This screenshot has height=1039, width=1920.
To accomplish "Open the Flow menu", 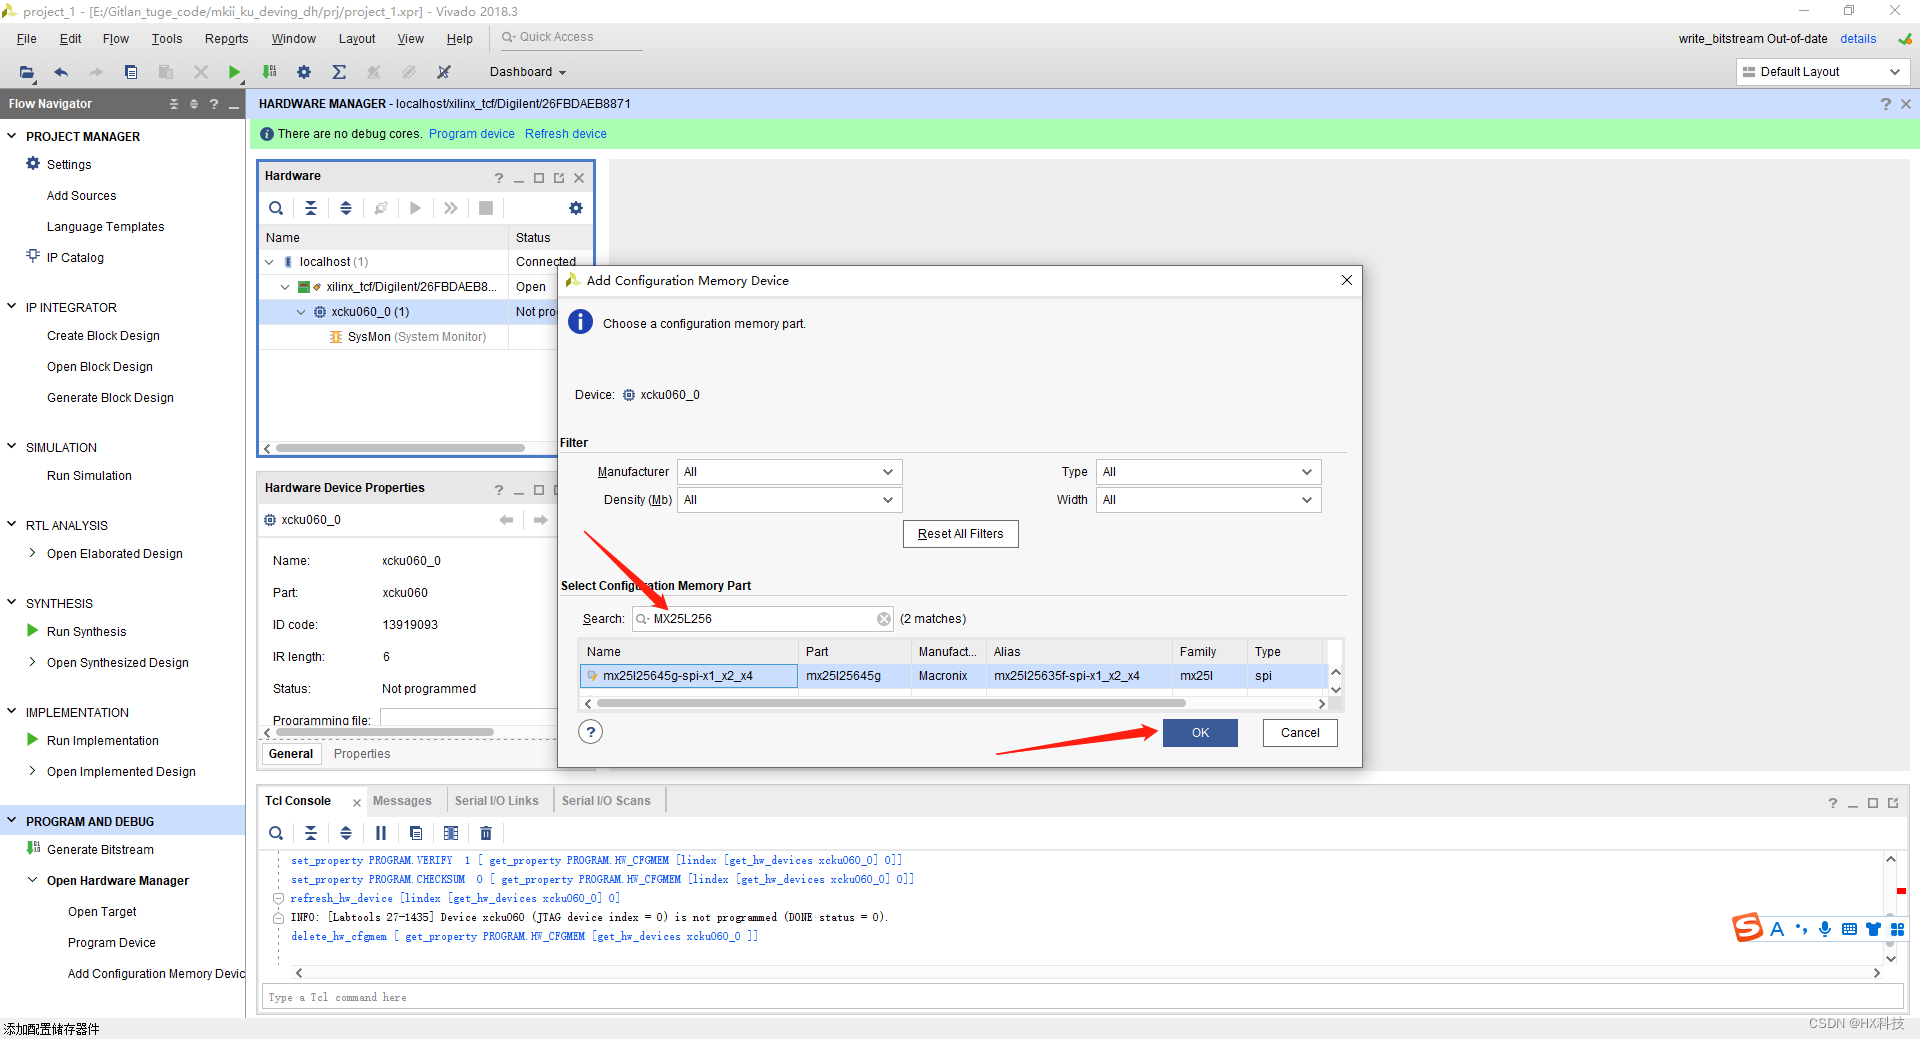I will 116,39.
